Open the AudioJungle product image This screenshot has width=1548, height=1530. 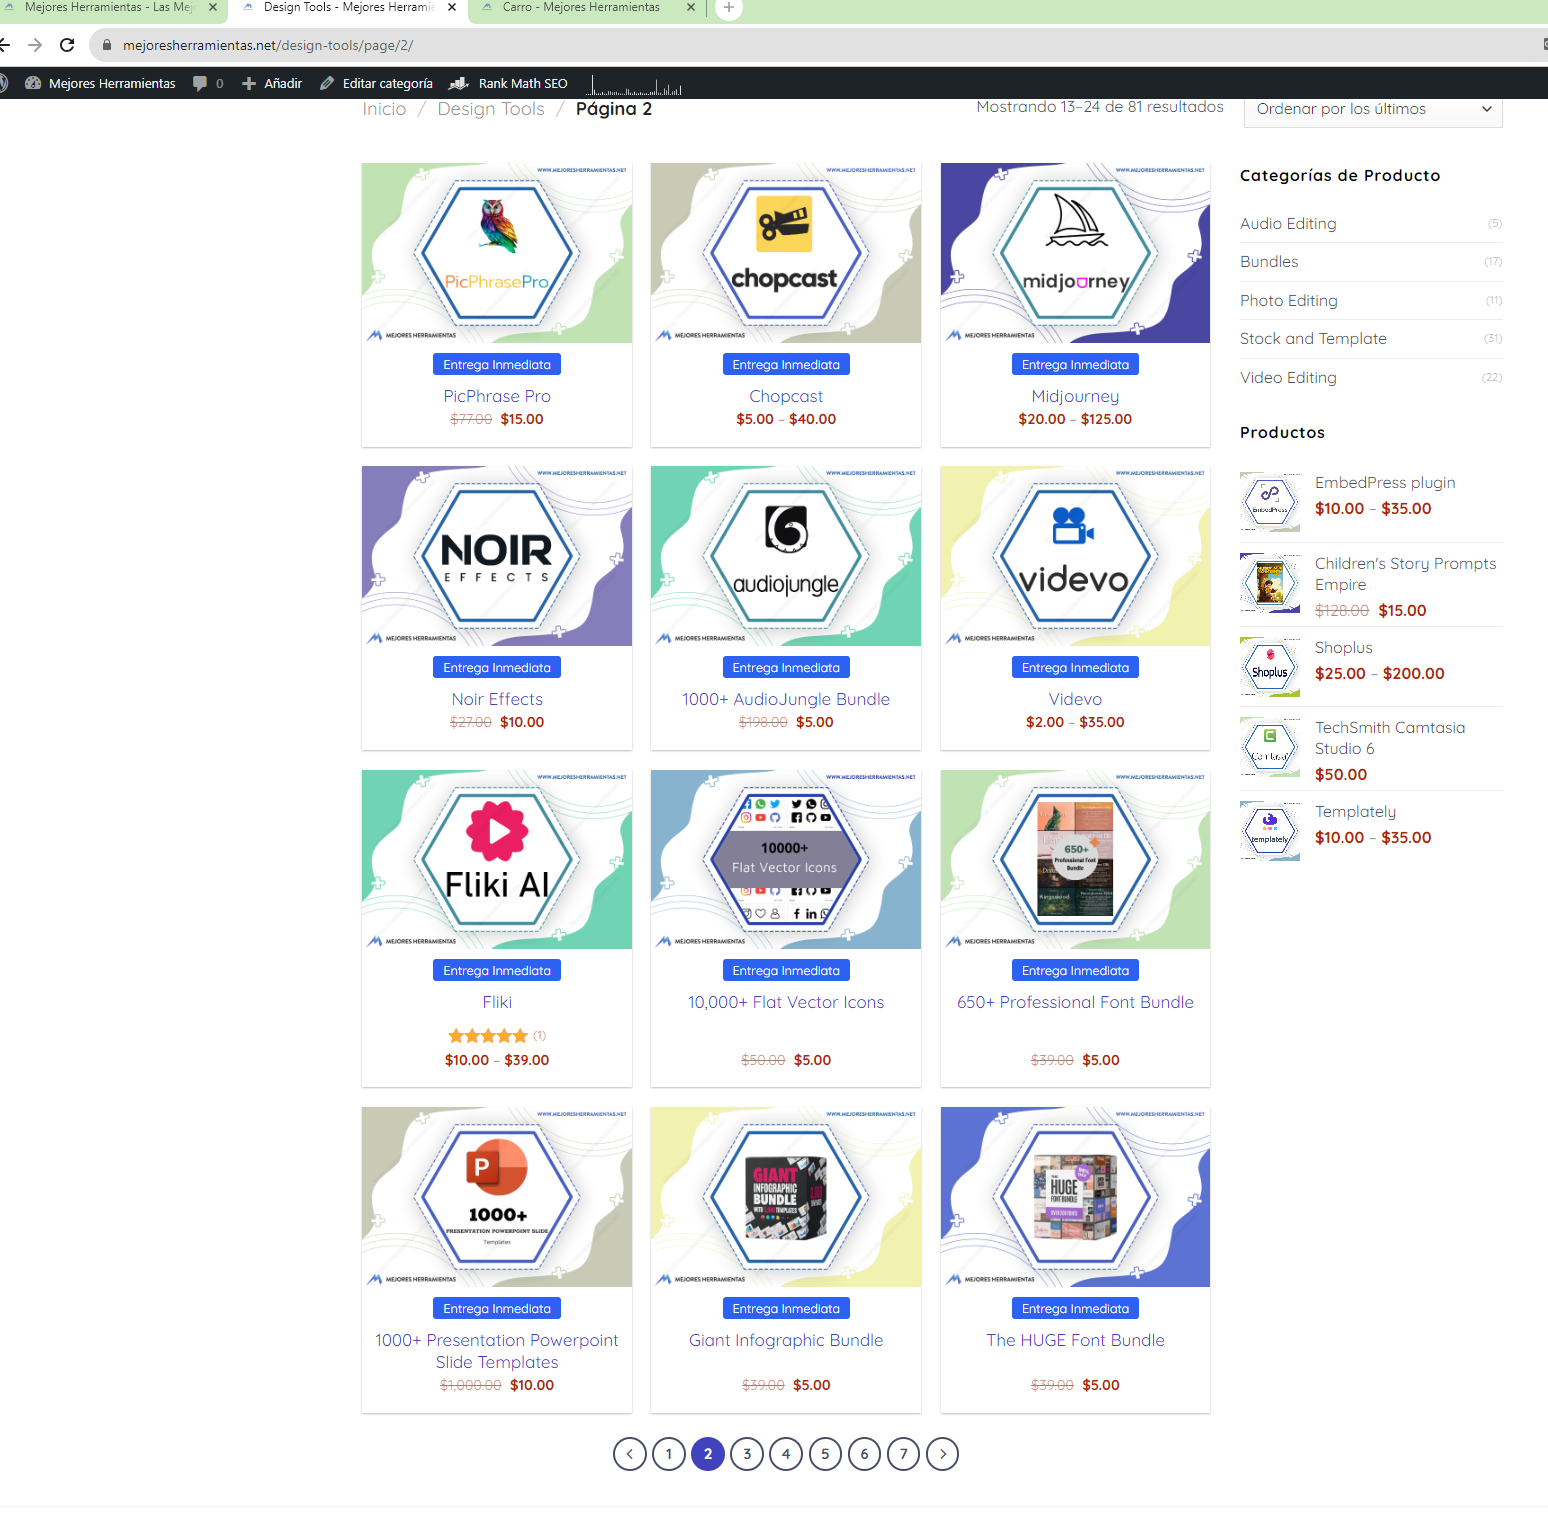(786, 556)
